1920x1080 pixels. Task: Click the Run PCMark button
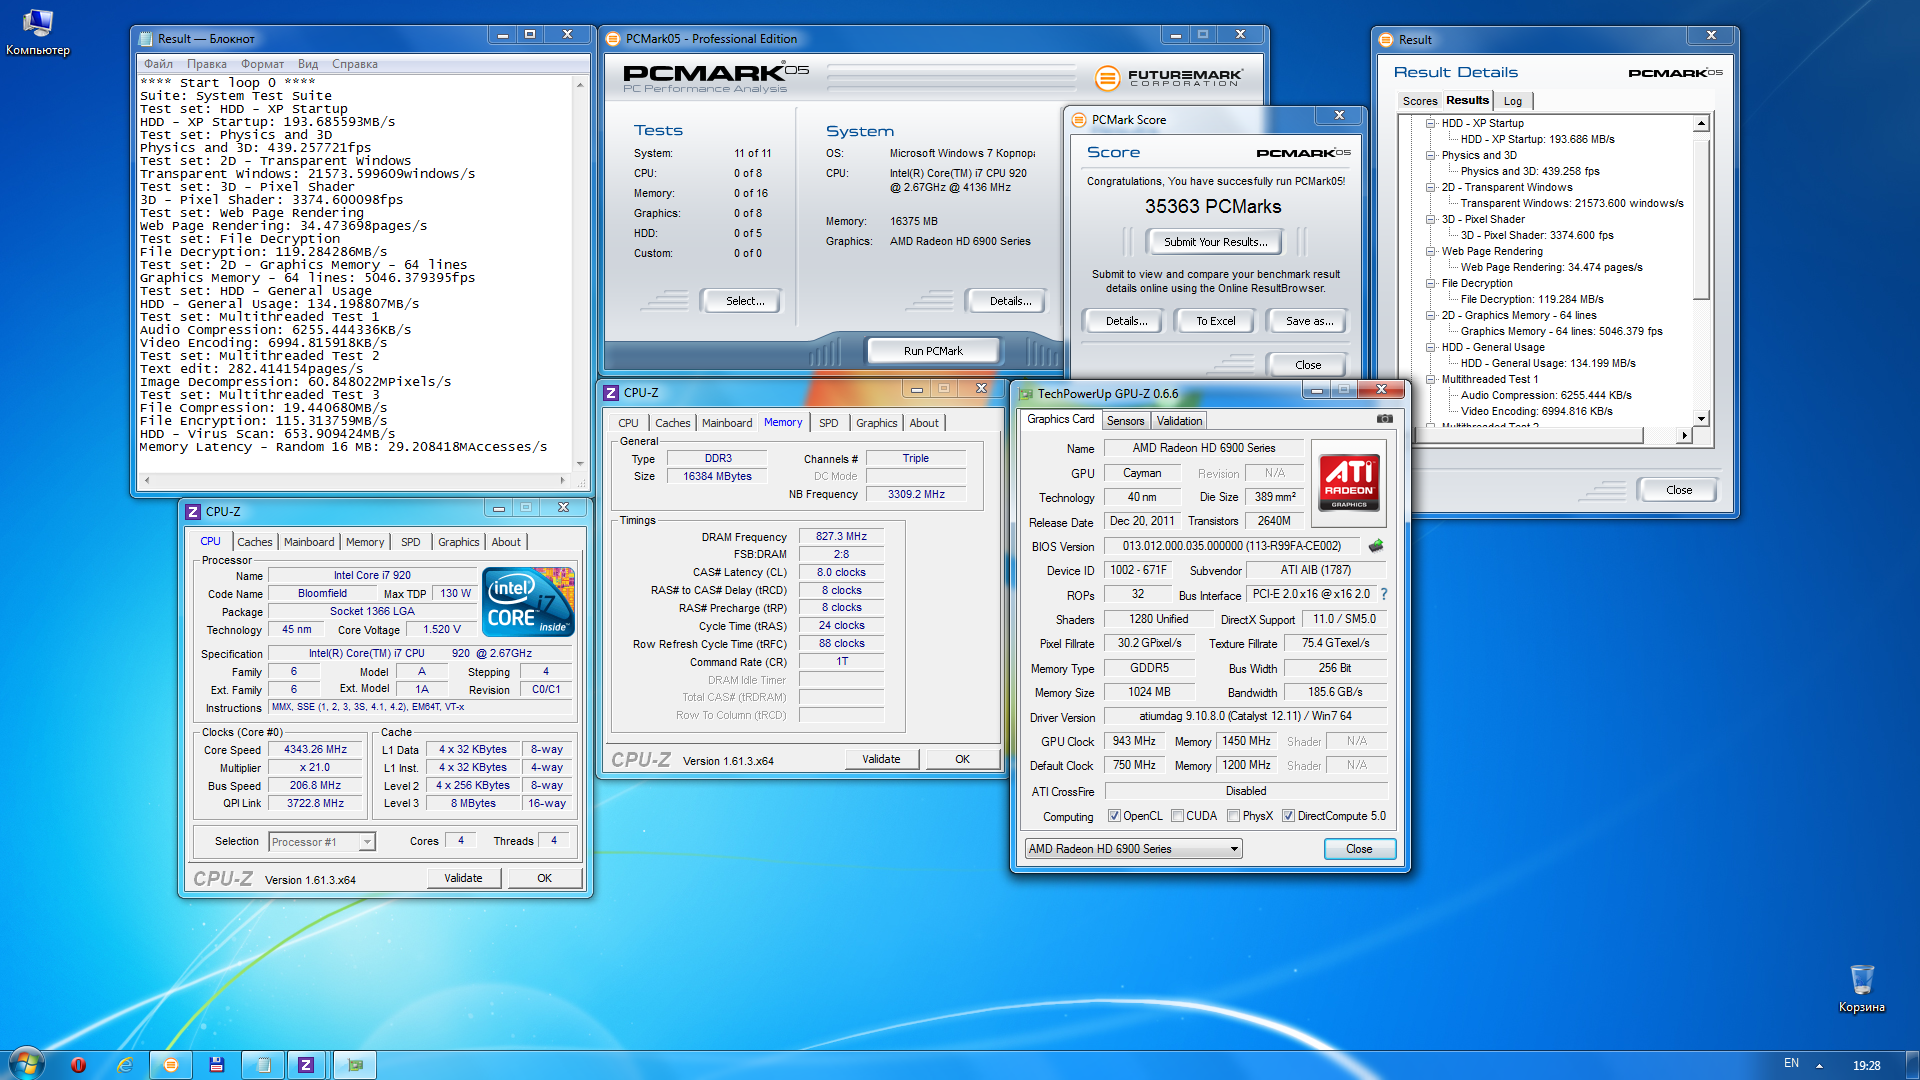tap(933, 351)
